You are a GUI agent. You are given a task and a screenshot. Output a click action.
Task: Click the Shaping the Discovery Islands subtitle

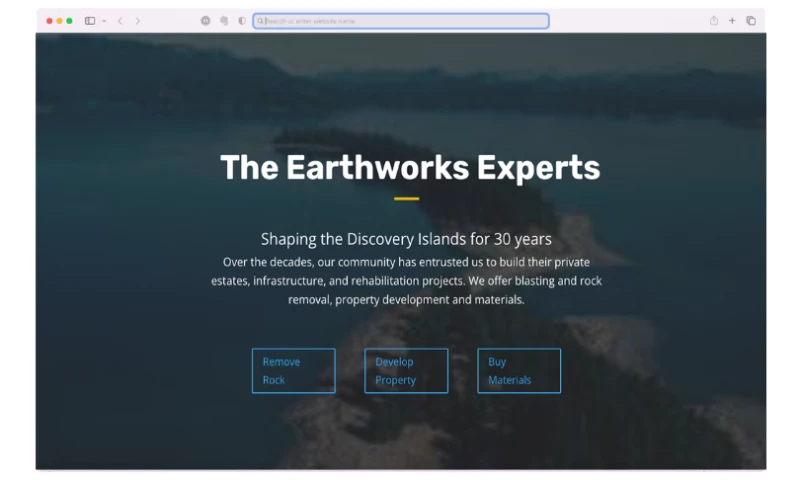(x=406, y=239)
